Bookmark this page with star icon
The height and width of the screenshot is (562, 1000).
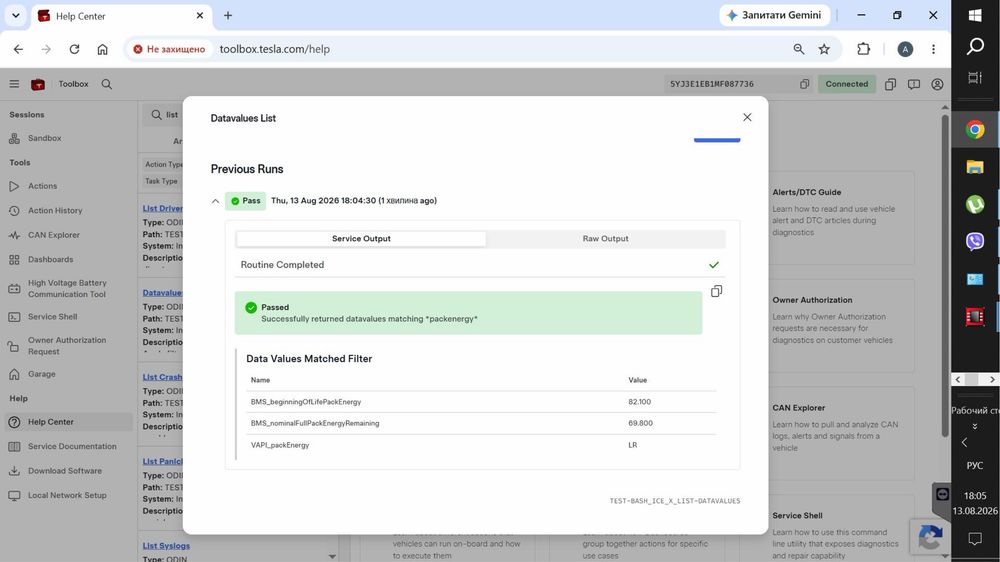tap(824, 49)
